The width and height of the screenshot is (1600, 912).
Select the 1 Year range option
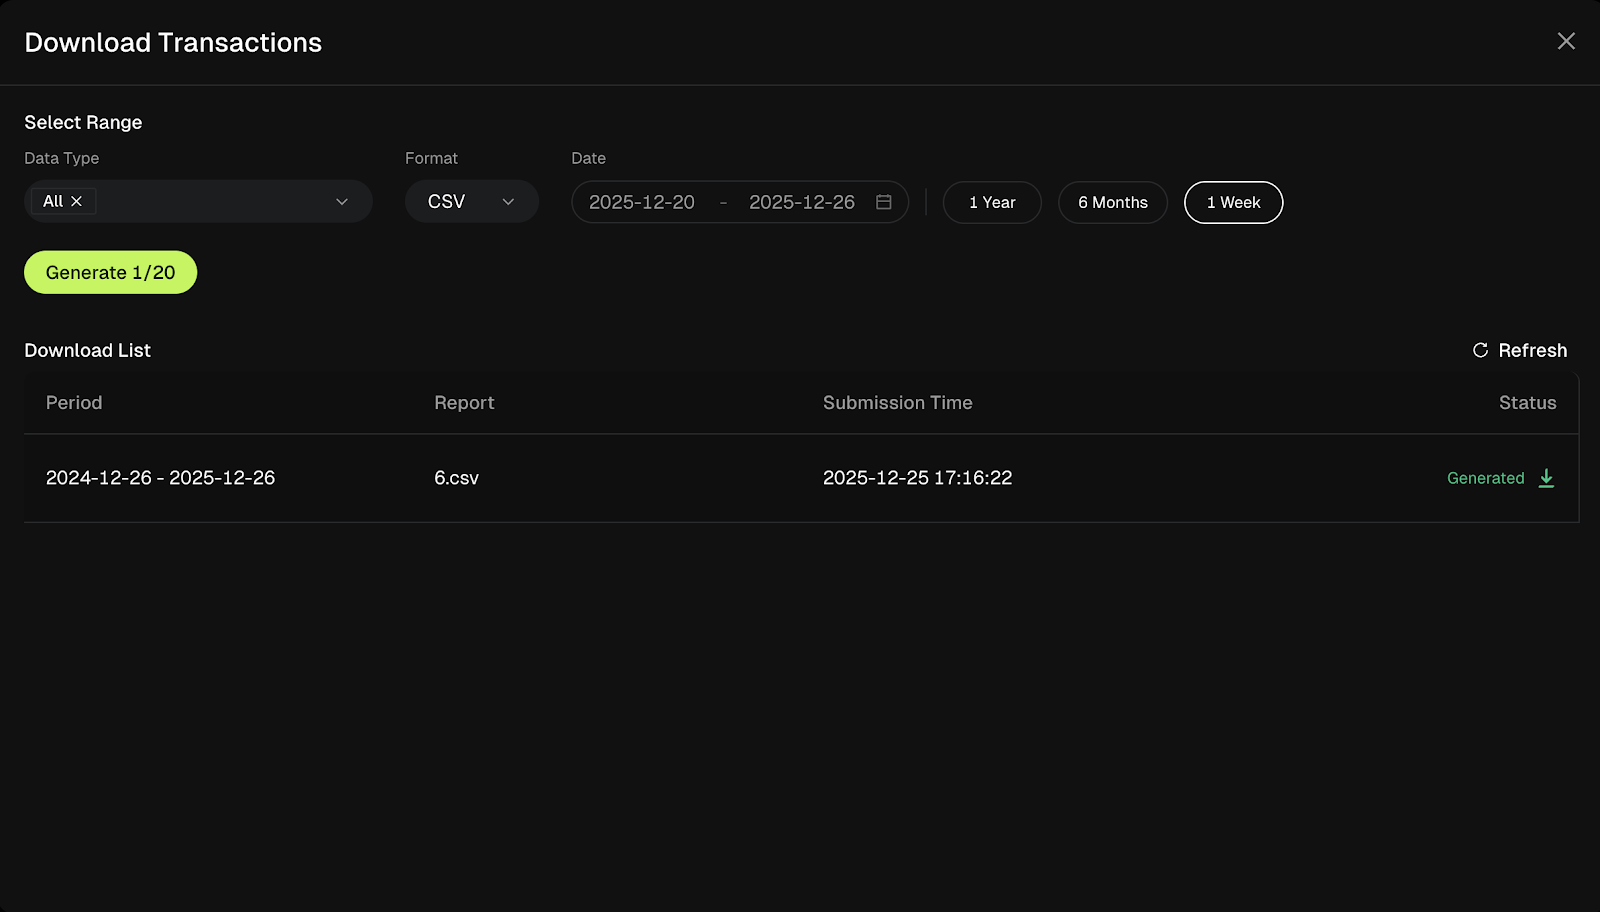pyautogui.click(x=992, y=202)
